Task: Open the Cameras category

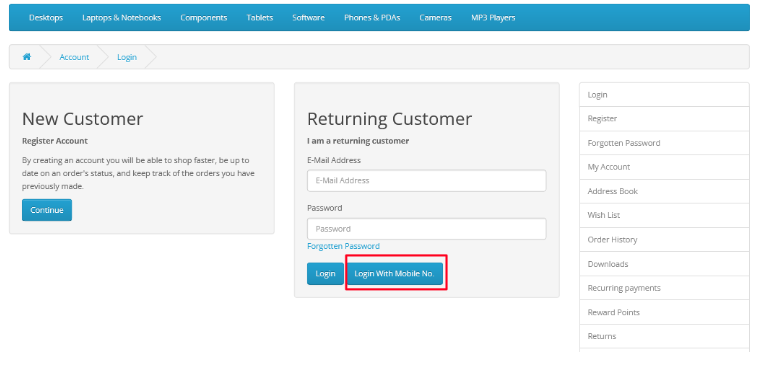Action: 435,18
